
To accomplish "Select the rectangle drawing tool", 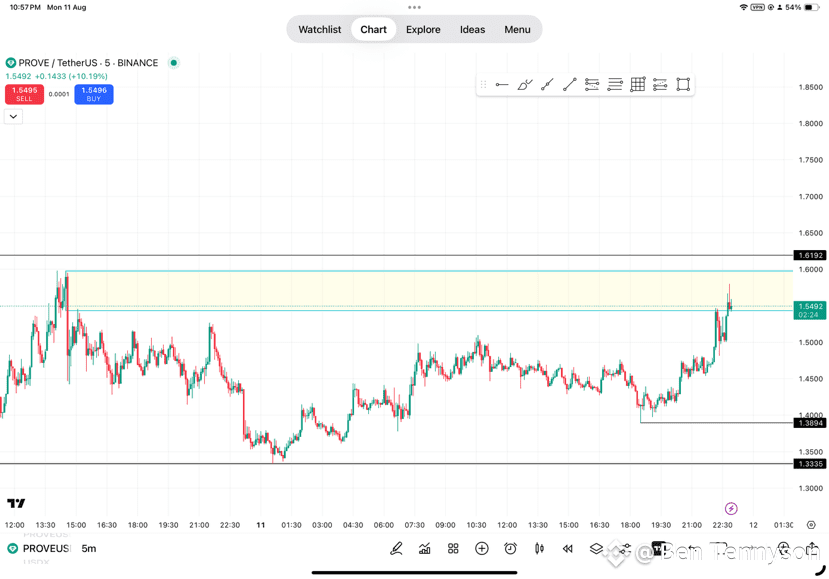I will tap(683, 85).
